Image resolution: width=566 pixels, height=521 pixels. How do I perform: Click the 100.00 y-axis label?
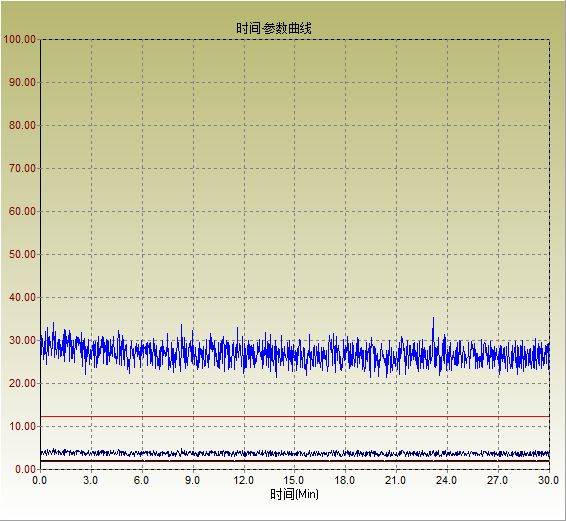(x=20, y=39)
